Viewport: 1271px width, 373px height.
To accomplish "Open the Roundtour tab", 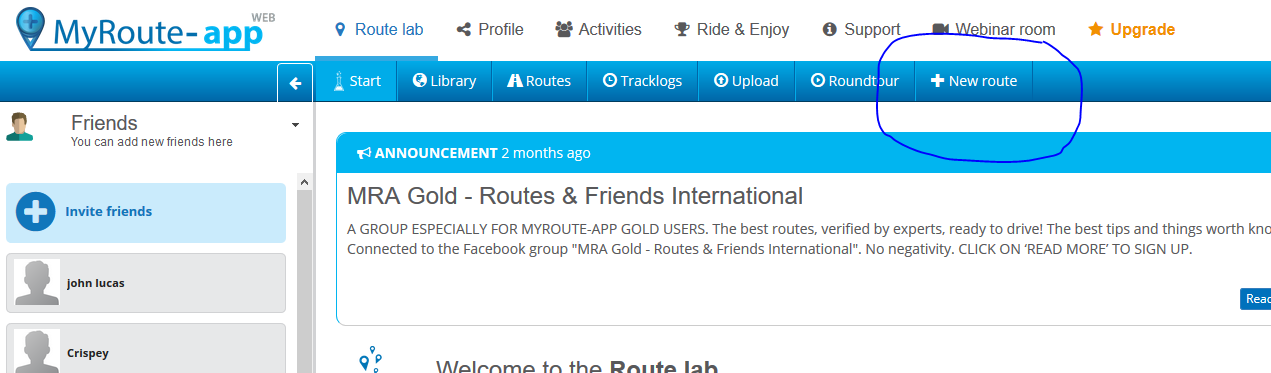I will coord(855,81).
